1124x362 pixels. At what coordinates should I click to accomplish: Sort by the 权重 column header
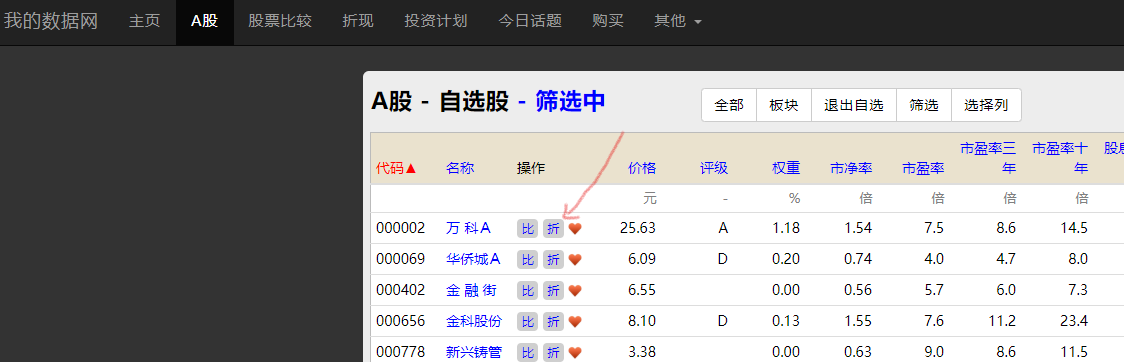point(786,168)
